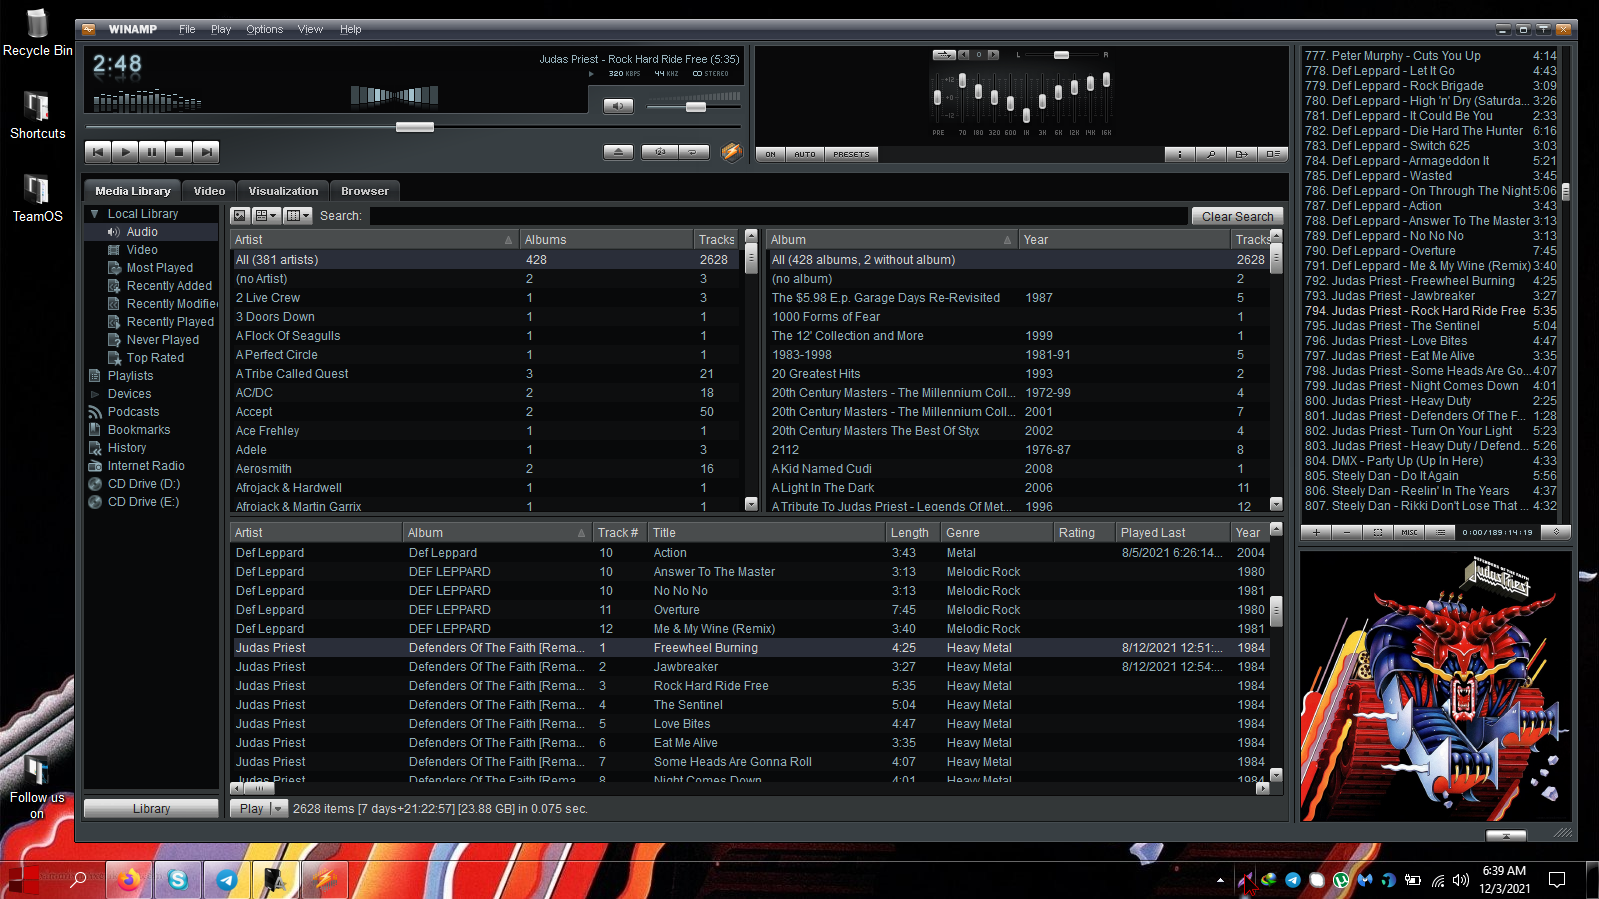The image size is (1599, 899).
Task: Click the album art view mode icon
Action: point(240,216)
